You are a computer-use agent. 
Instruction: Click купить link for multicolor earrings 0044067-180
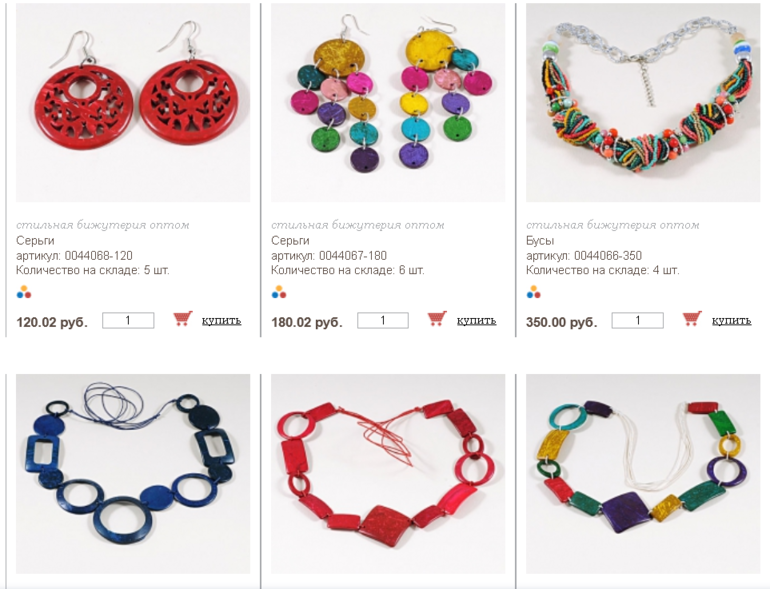[x=476, y=320]
